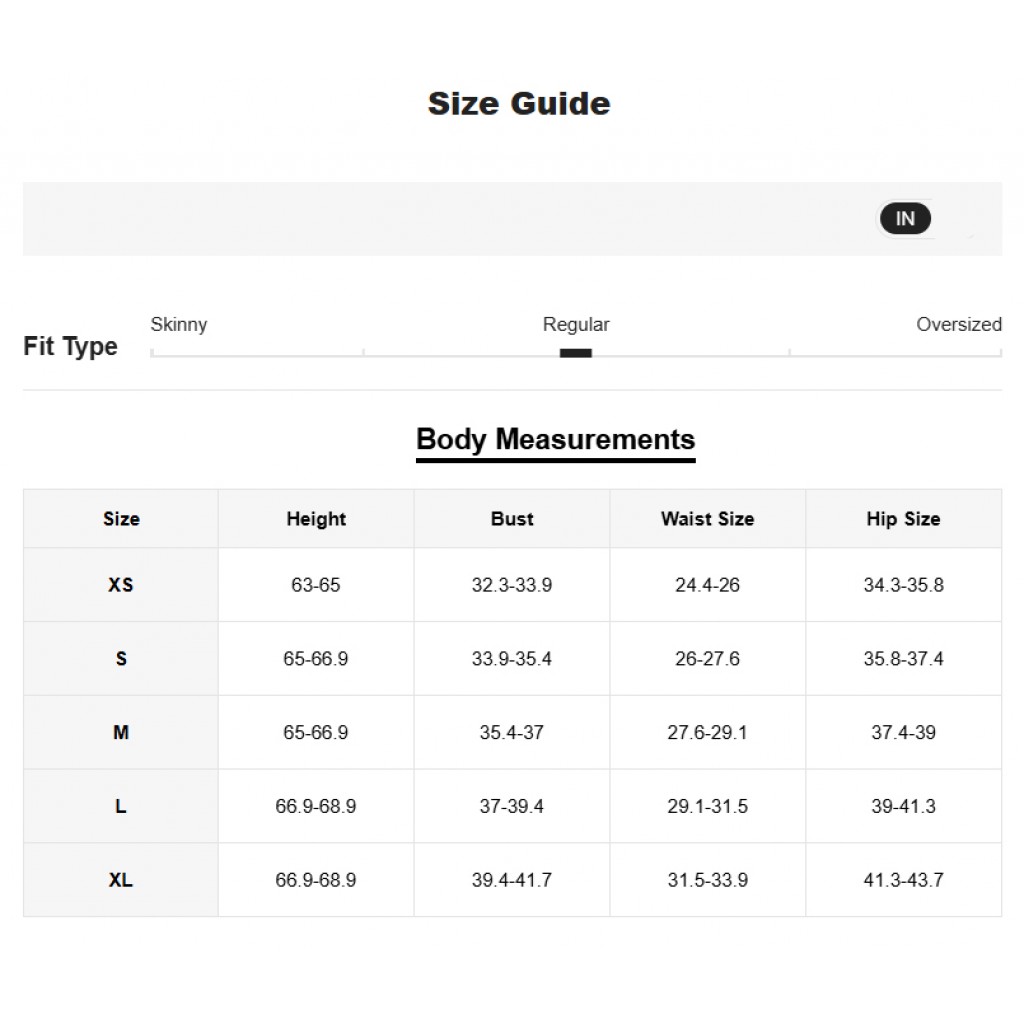Click the Waist Size column header
This screenshot has width=1024, height=1024.
coord(708,519)
